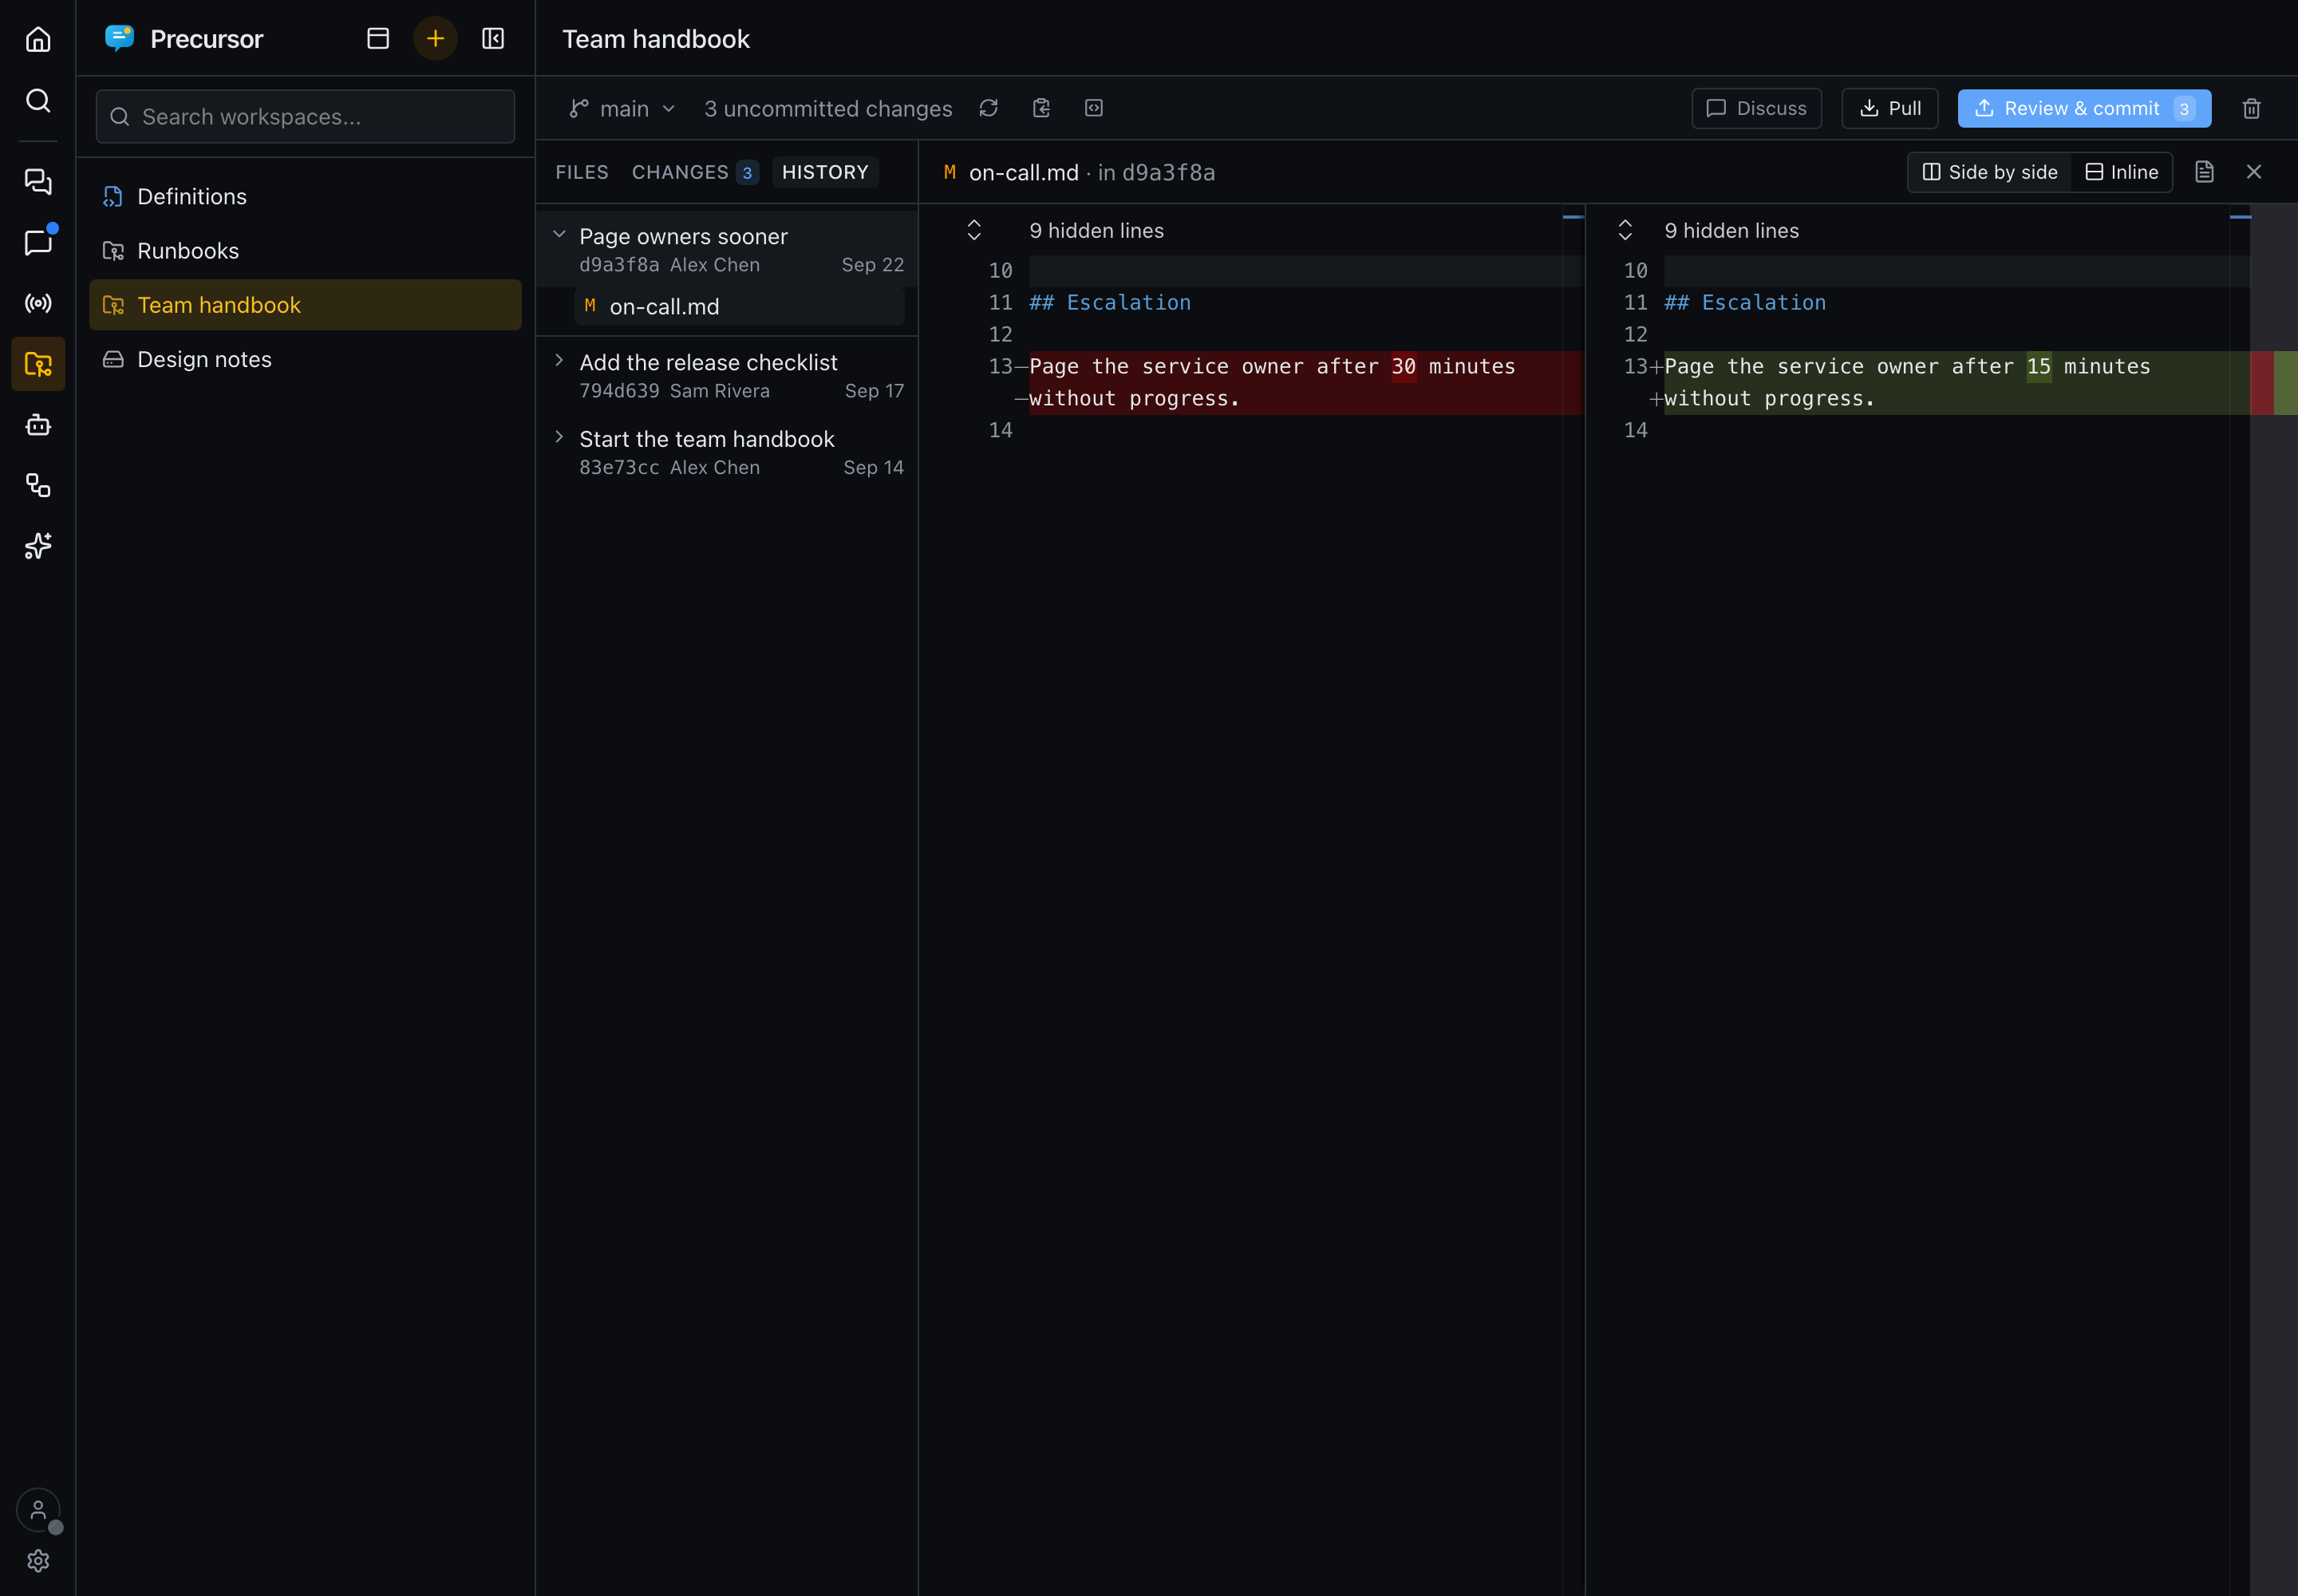2298x1596 pixels.
Task: Select the workspaces folder icon in the sidebar
Action: pos(38,364)
